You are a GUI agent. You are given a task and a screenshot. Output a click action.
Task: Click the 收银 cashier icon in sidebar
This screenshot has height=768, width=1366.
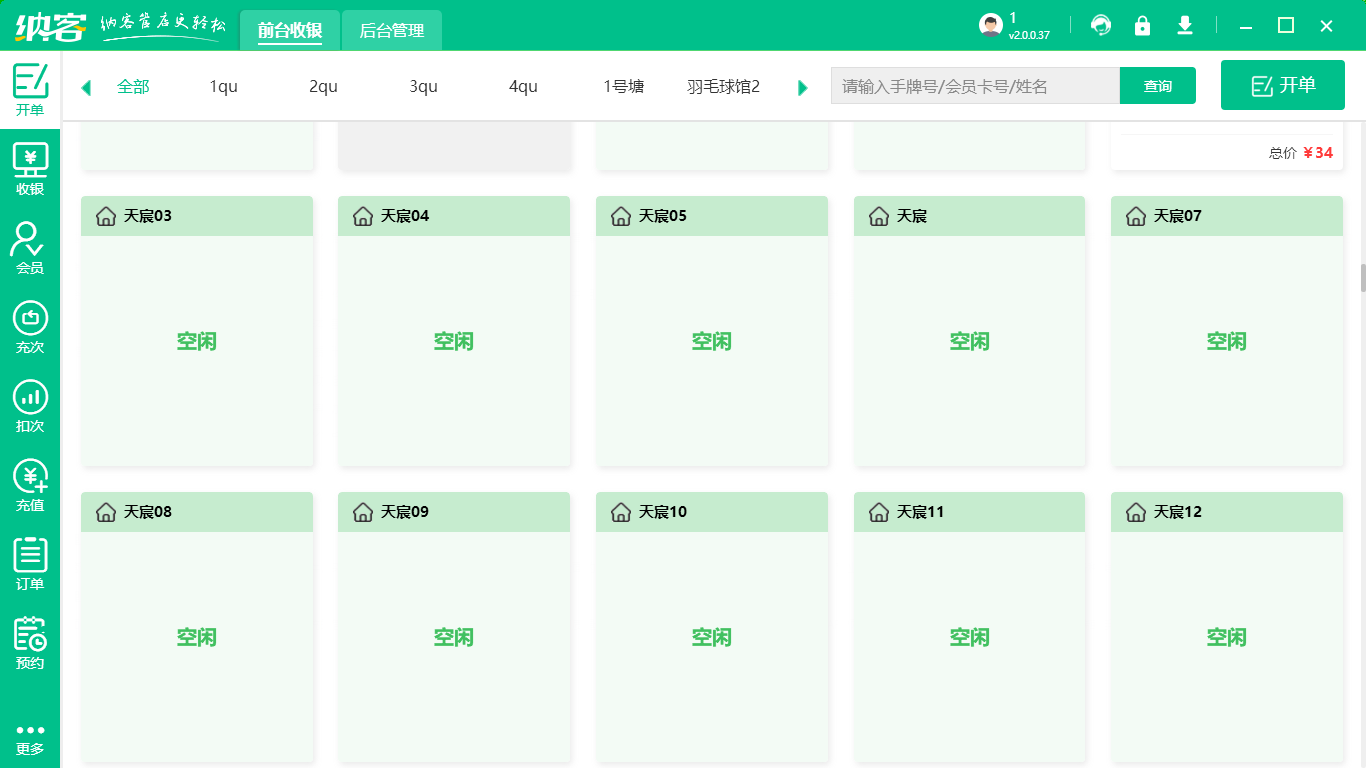30,168
